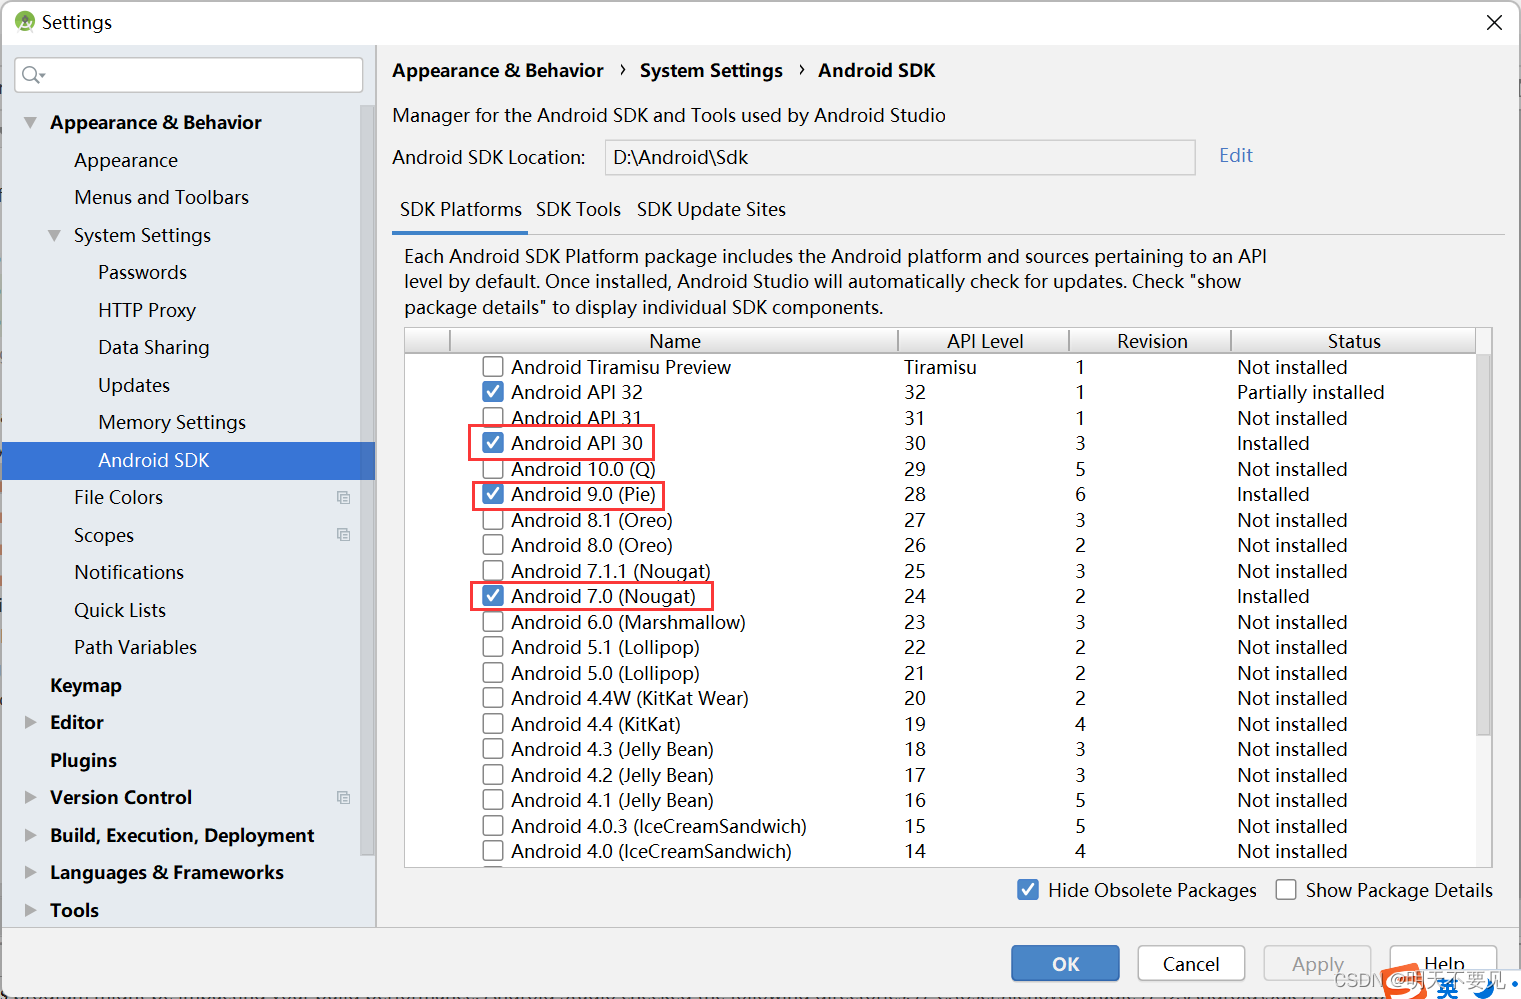Image resolution: width=1521 pixels, height=999 pixels.
Task: Open Updates settings page
Action: [x=134, y=385]
